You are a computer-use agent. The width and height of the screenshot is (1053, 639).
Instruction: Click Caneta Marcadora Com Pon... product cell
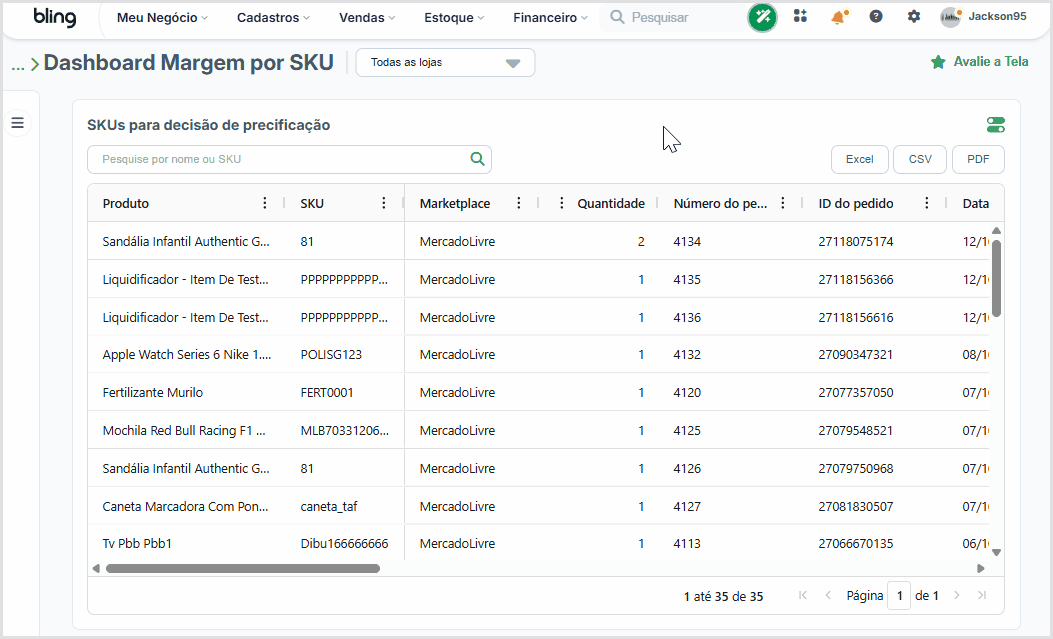pos(185,507)
